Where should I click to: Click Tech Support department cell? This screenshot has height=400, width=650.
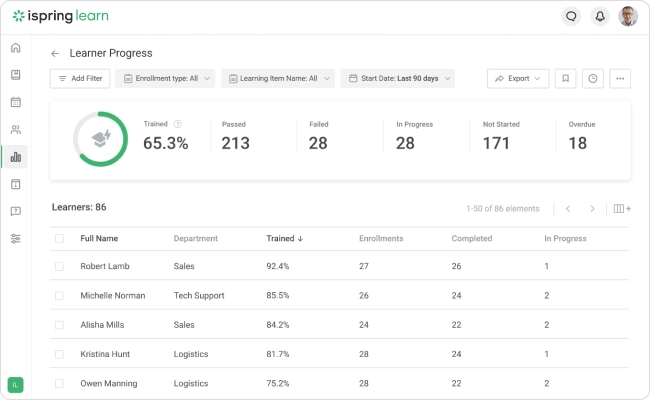pos(199,296)
